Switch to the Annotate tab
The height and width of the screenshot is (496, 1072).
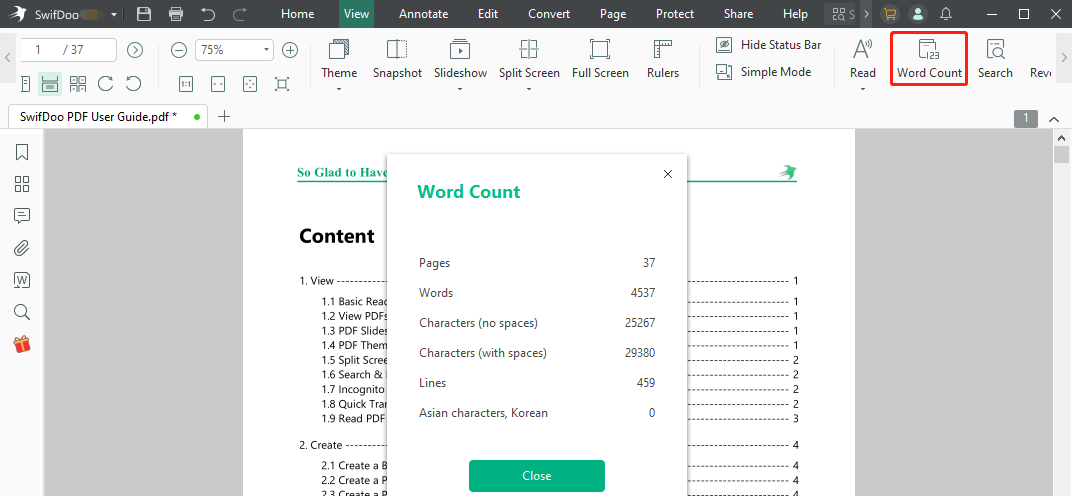(x=424, y=14)
